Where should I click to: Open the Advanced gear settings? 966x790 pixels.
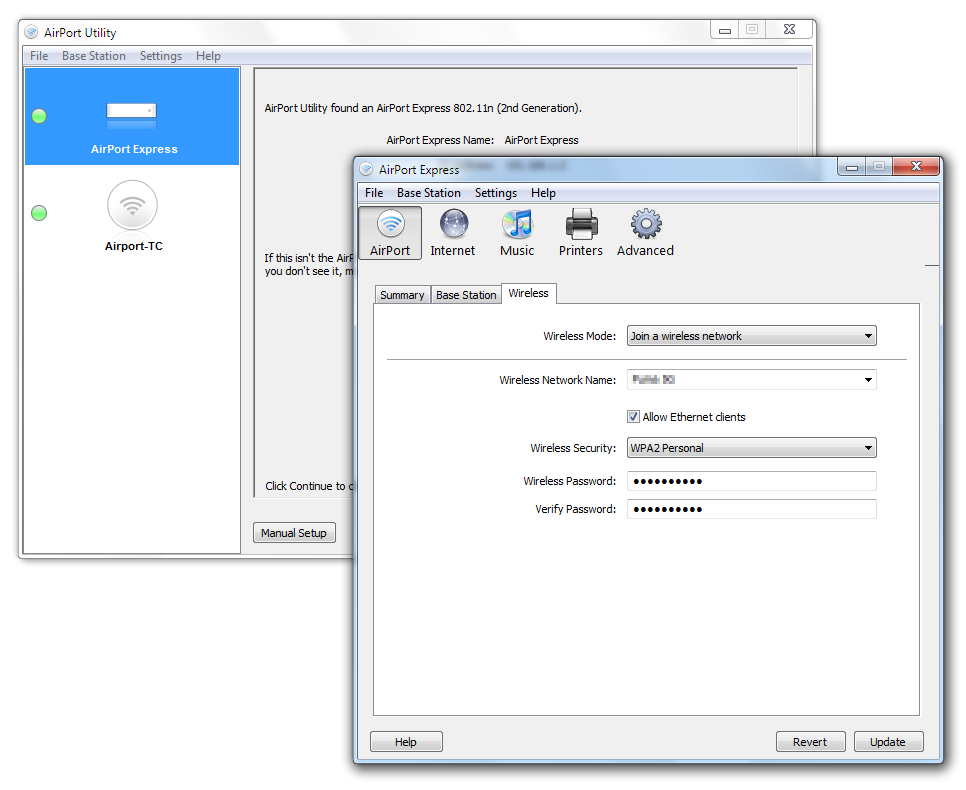645,233
